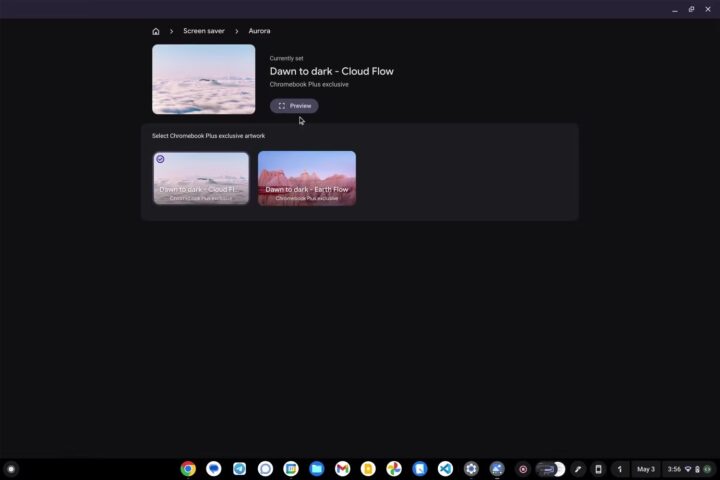Open the May 3 calendar date

(x=646, y=469)
